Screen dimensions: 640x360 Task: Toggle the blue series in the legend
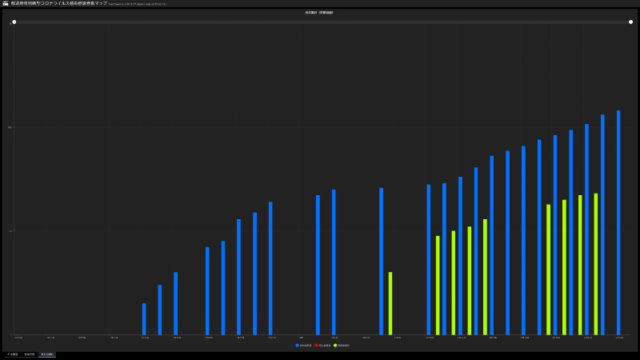point(304,346)
